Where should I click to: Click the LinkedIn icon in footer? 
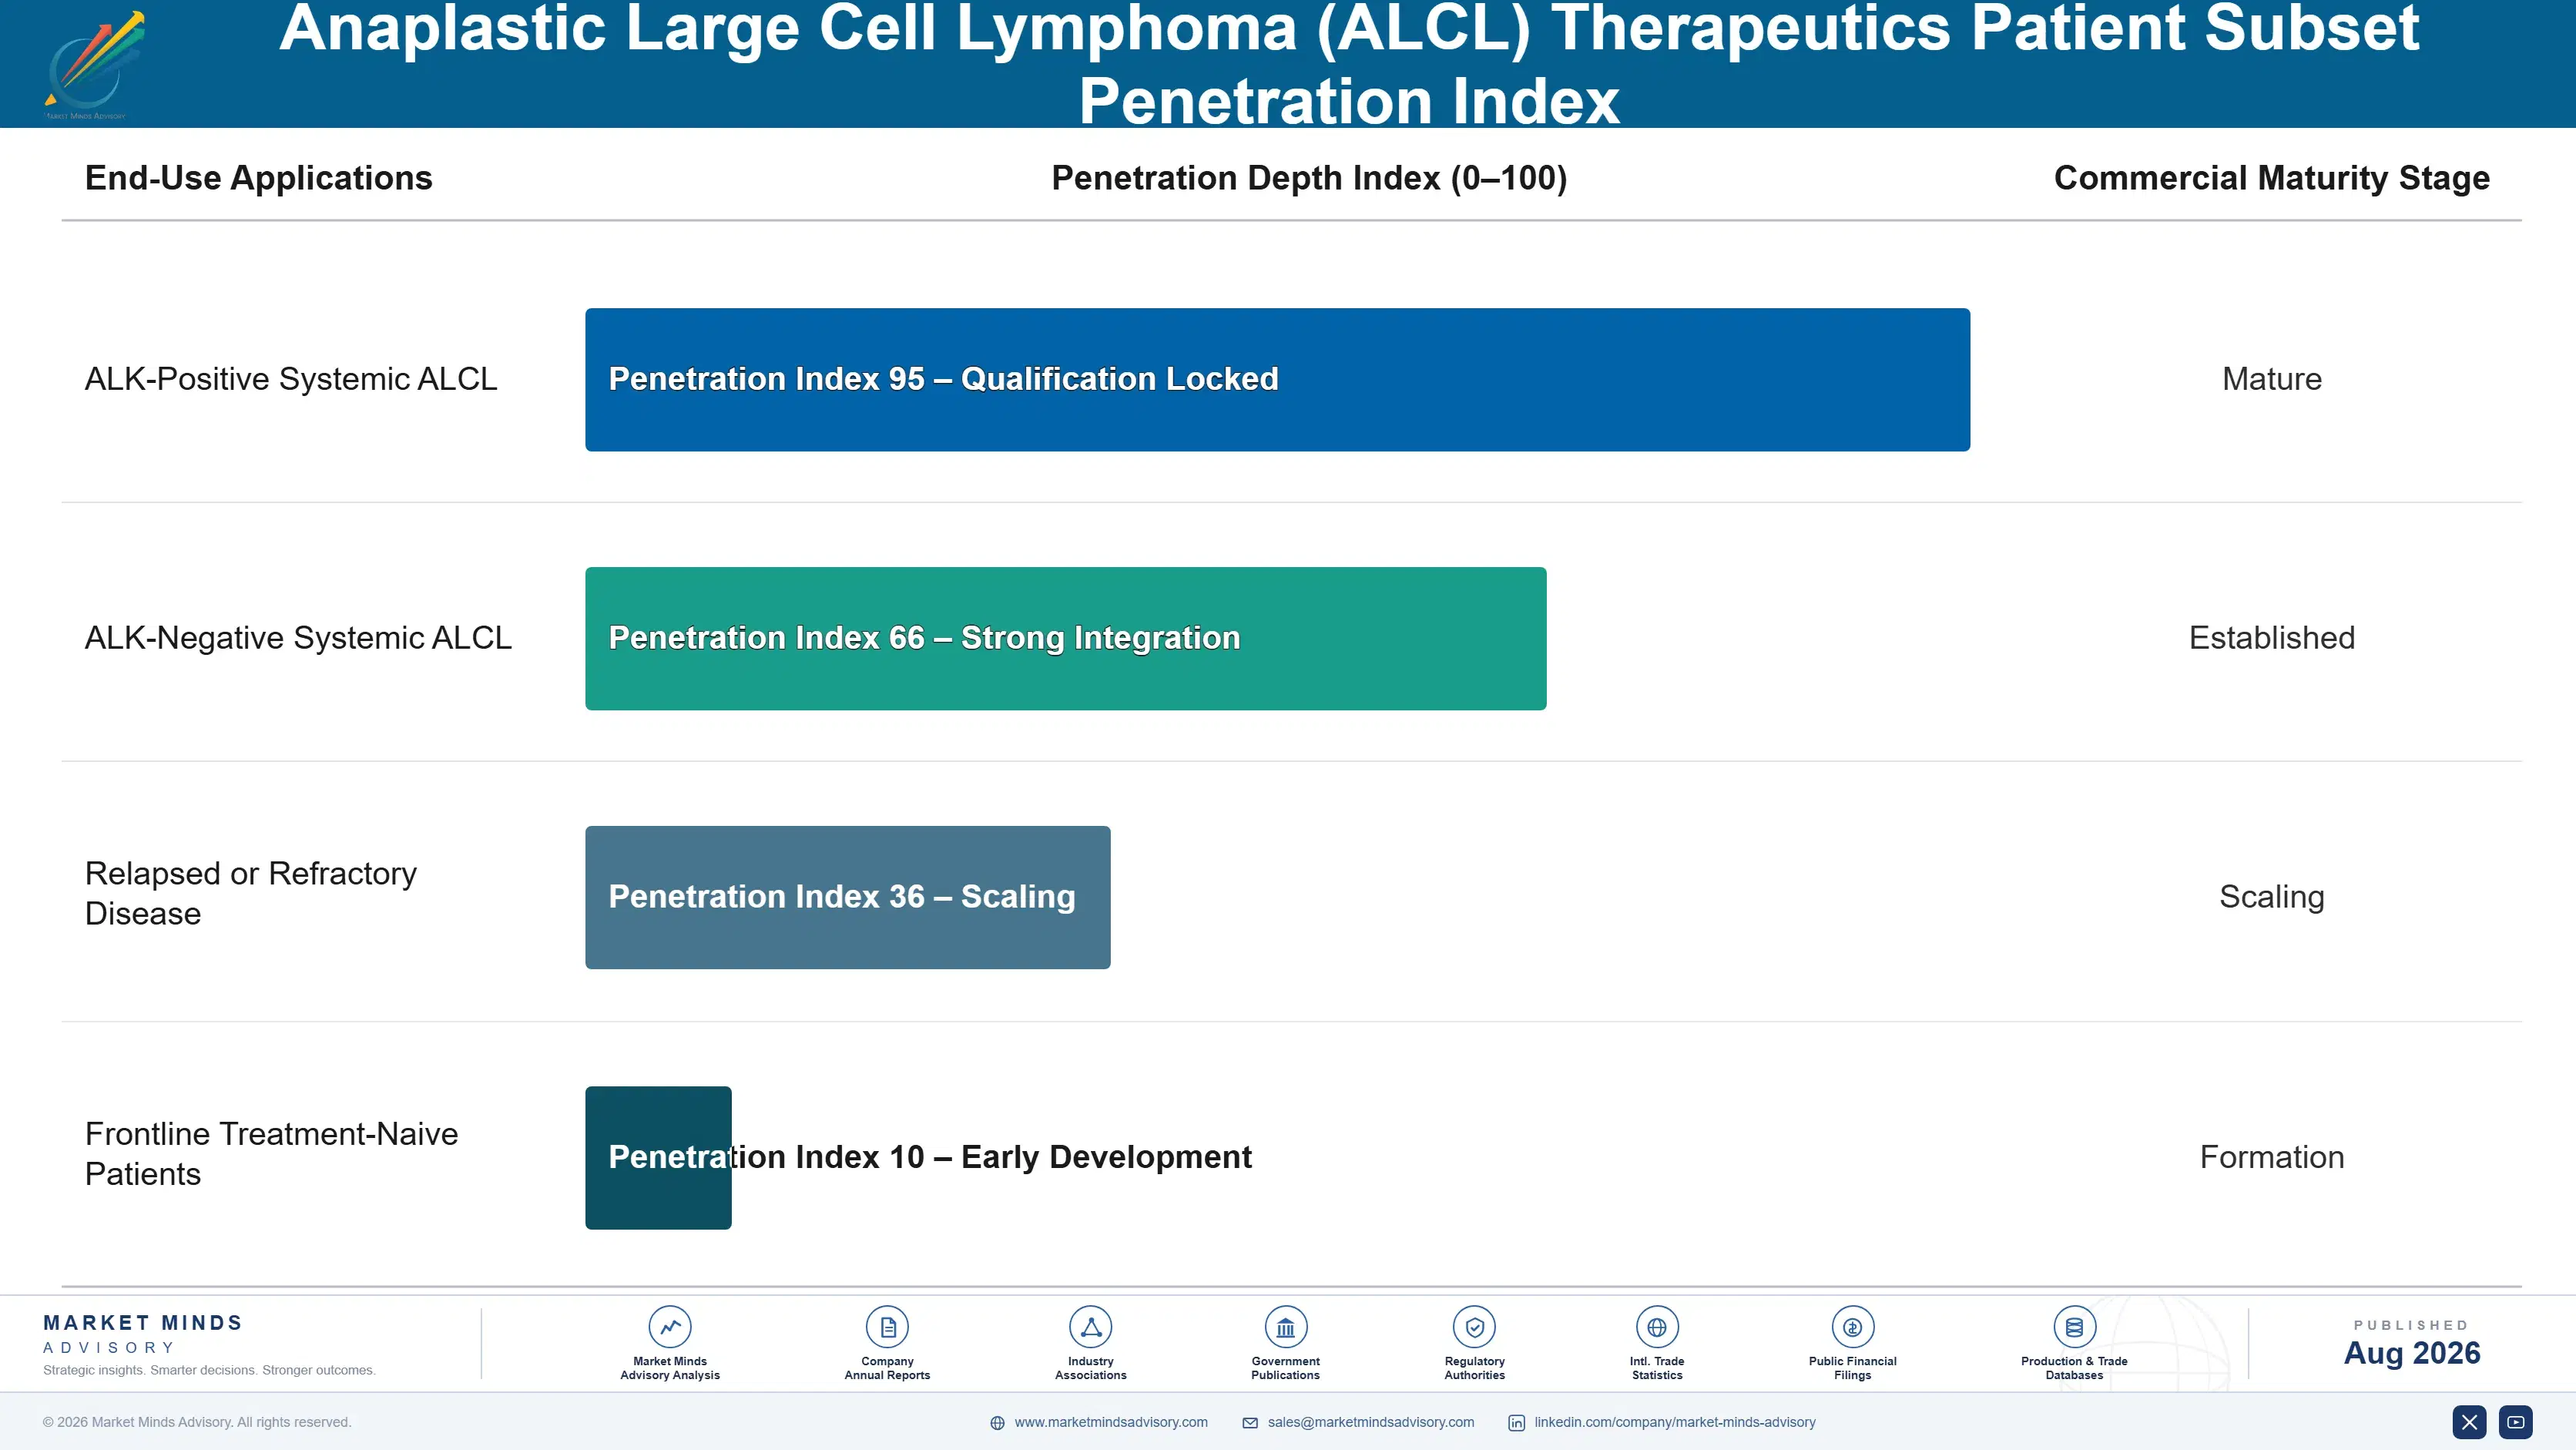click(1516, 1423)
